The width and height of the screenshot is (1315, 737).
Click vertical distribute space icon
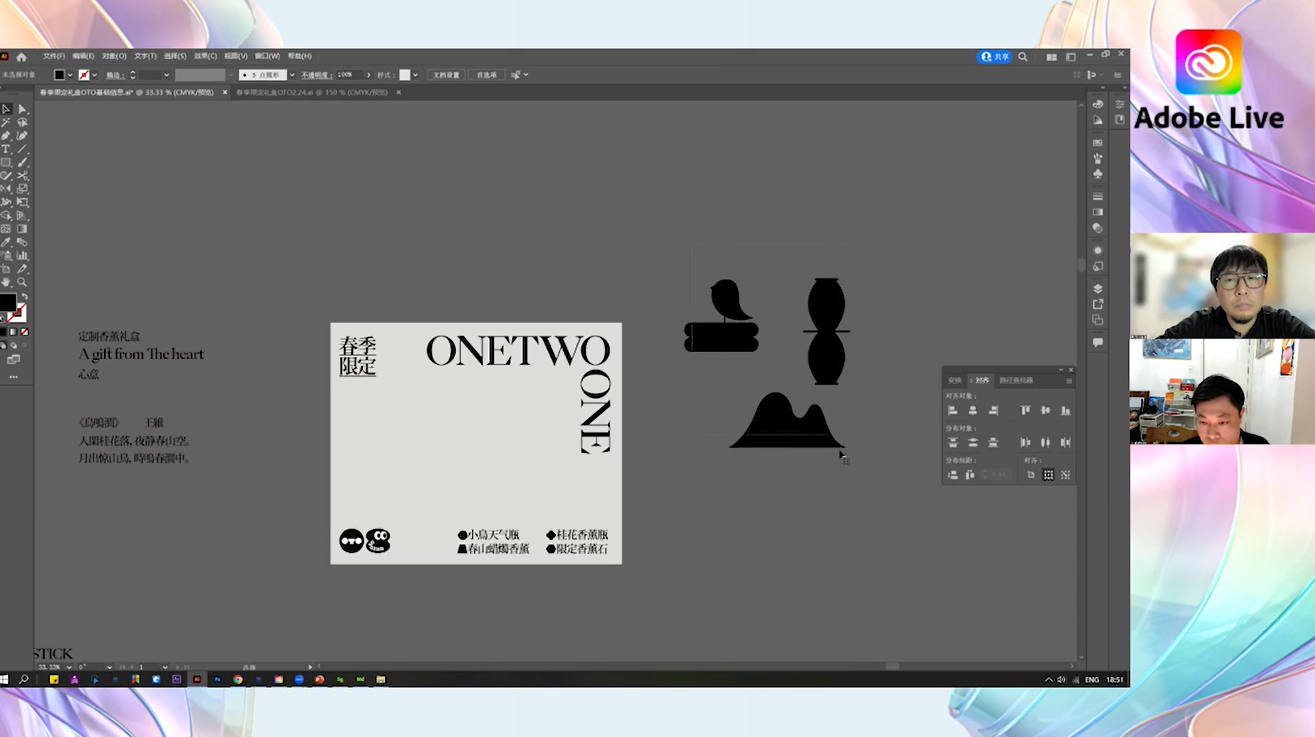pyautogui.click(x=953, y=475)
